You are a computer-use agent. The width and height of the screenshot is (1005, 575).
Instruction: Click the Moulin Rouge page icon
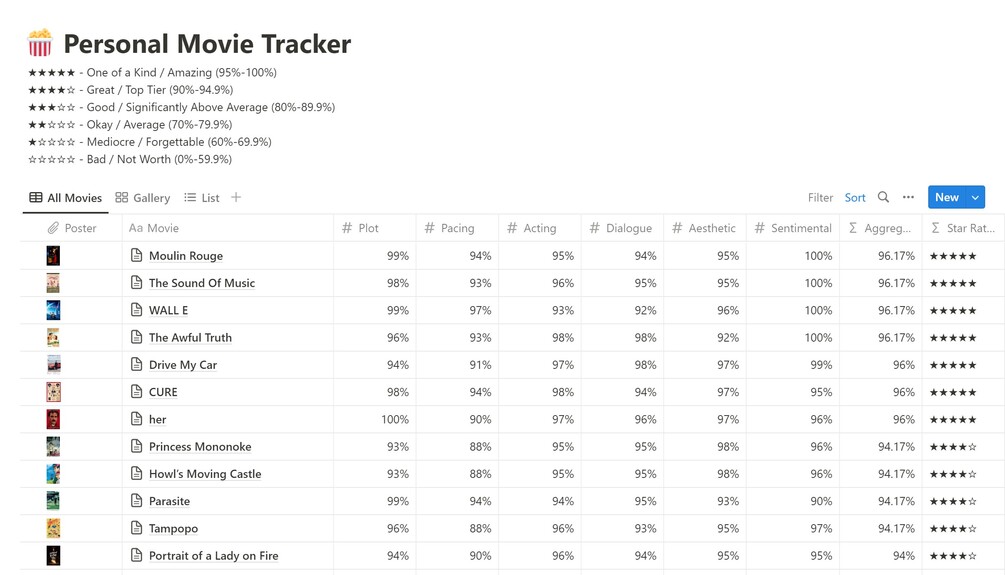point(137,256)
